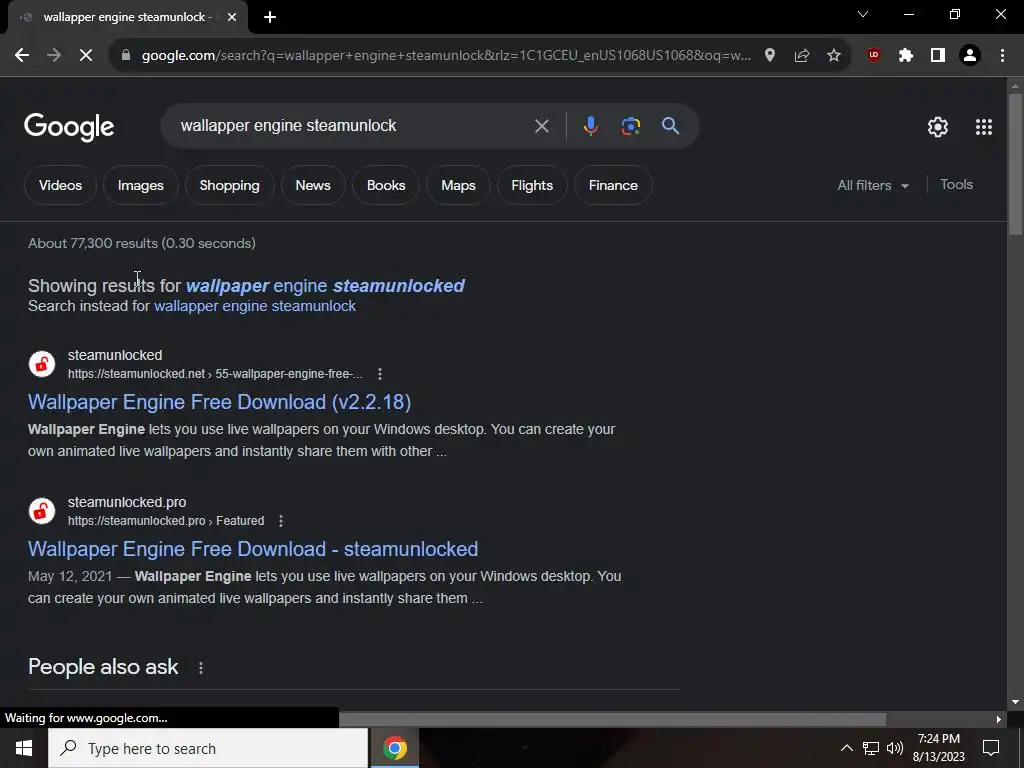1024x768 pixels.
Task: Open the Extensions puzzle menu
Action: click(x=906, y=56)
